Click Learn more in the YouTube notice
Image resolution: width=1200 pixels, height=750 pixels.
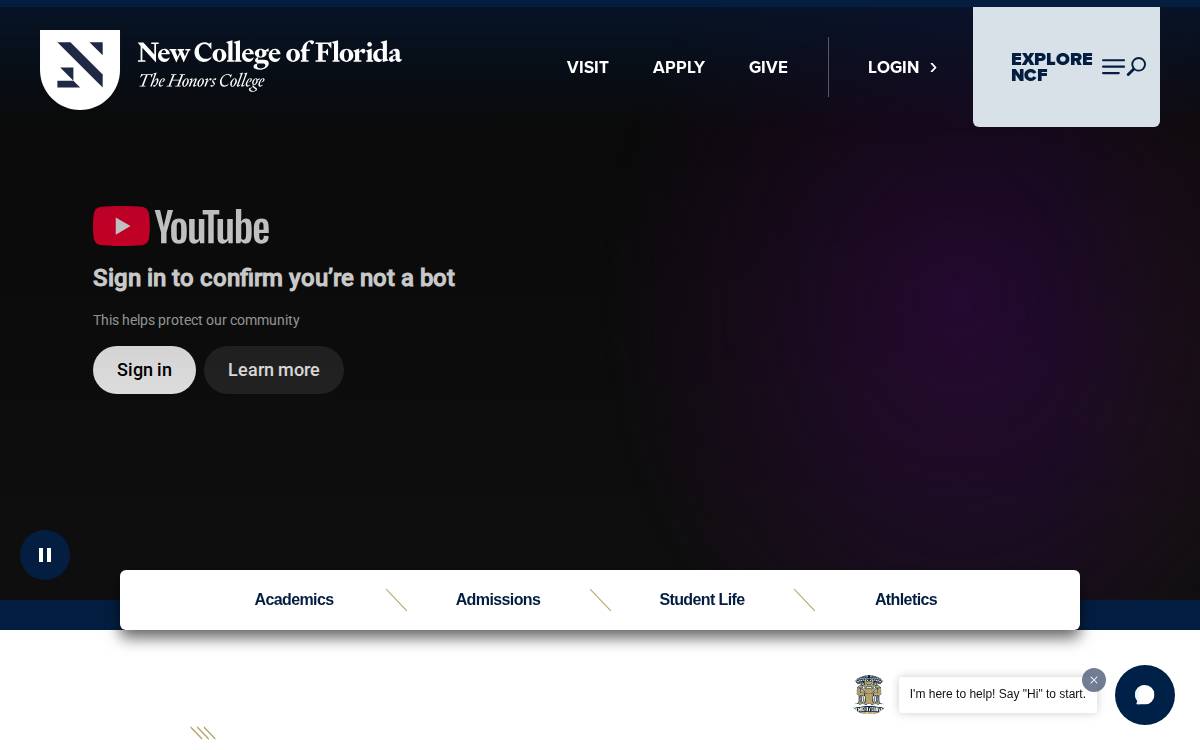(274, 370)
